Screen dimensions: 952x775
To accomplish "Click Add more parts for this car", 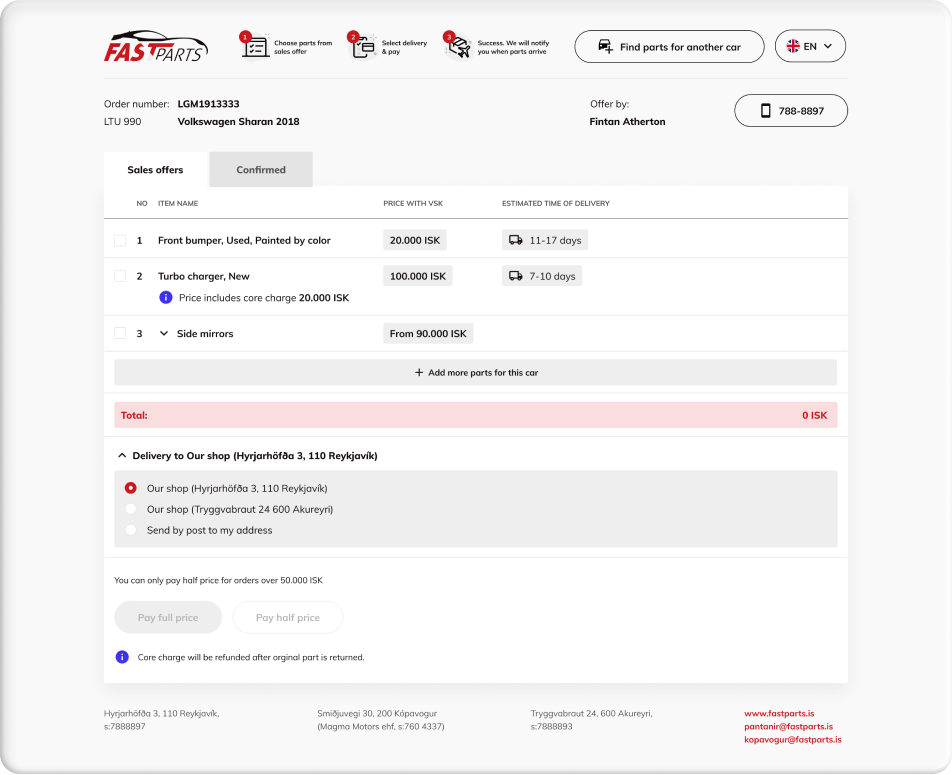I will [x=475, y=373].
